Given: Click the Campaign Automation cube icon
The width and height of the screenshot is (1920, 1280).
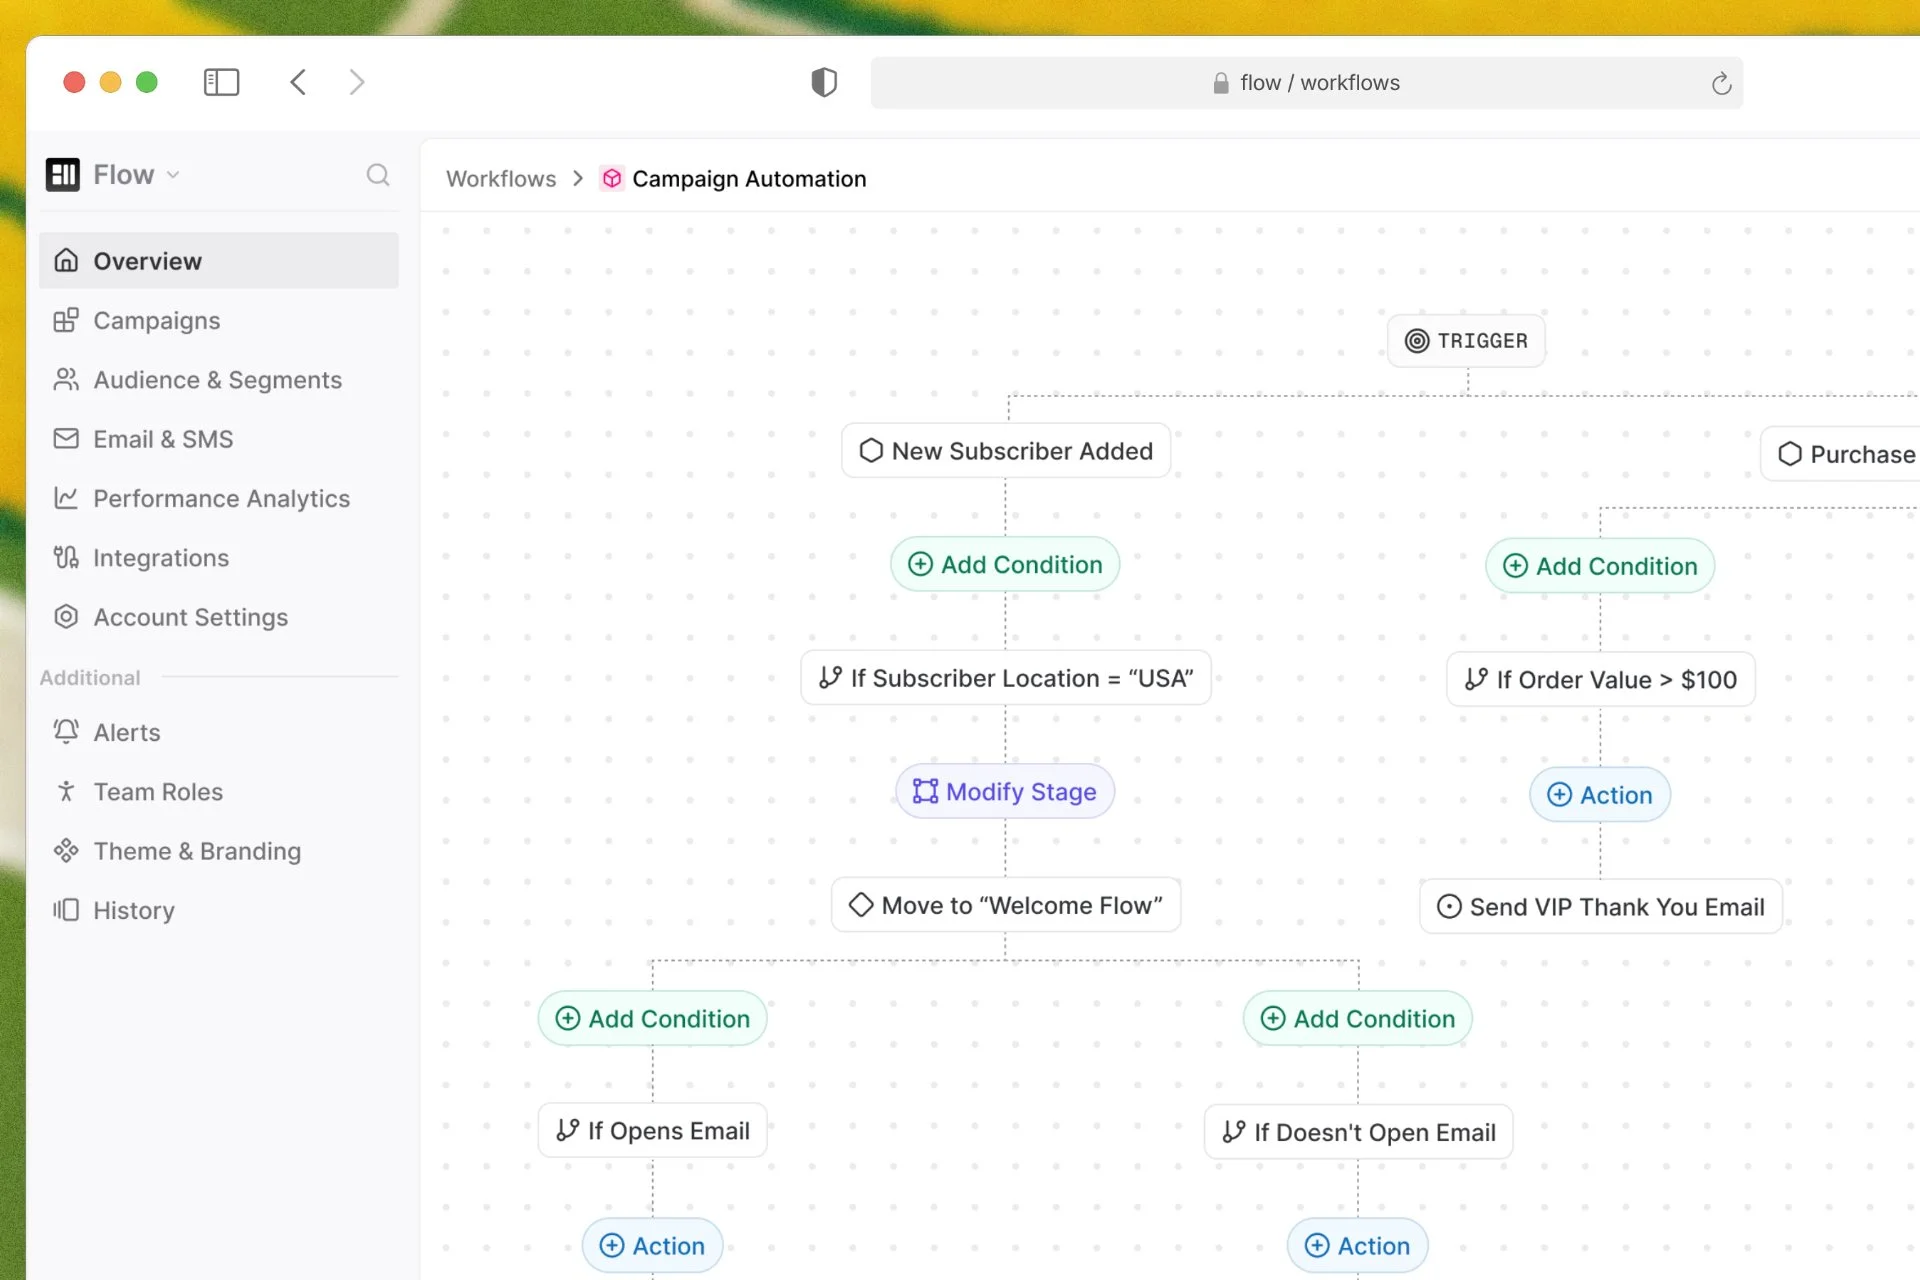Looking at the screenshot, I should [x=612, y=179].
